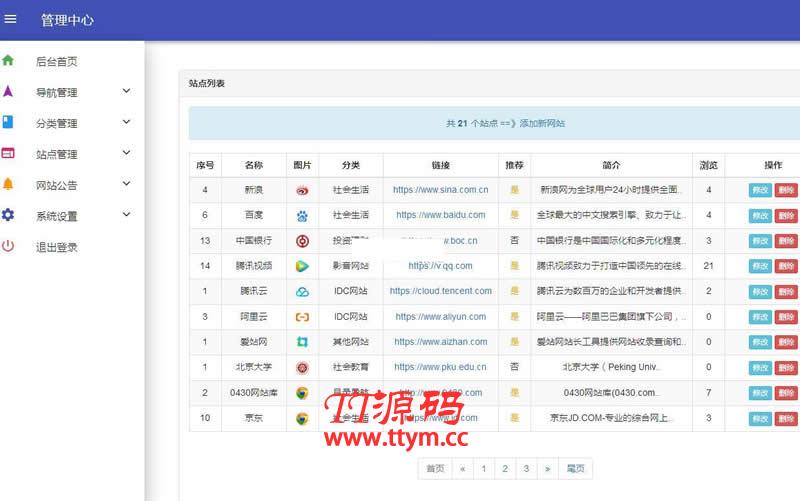Open the https://v.qq.com link
The image size is (800, 501).
pyautogui.click(x=440, y=266)
